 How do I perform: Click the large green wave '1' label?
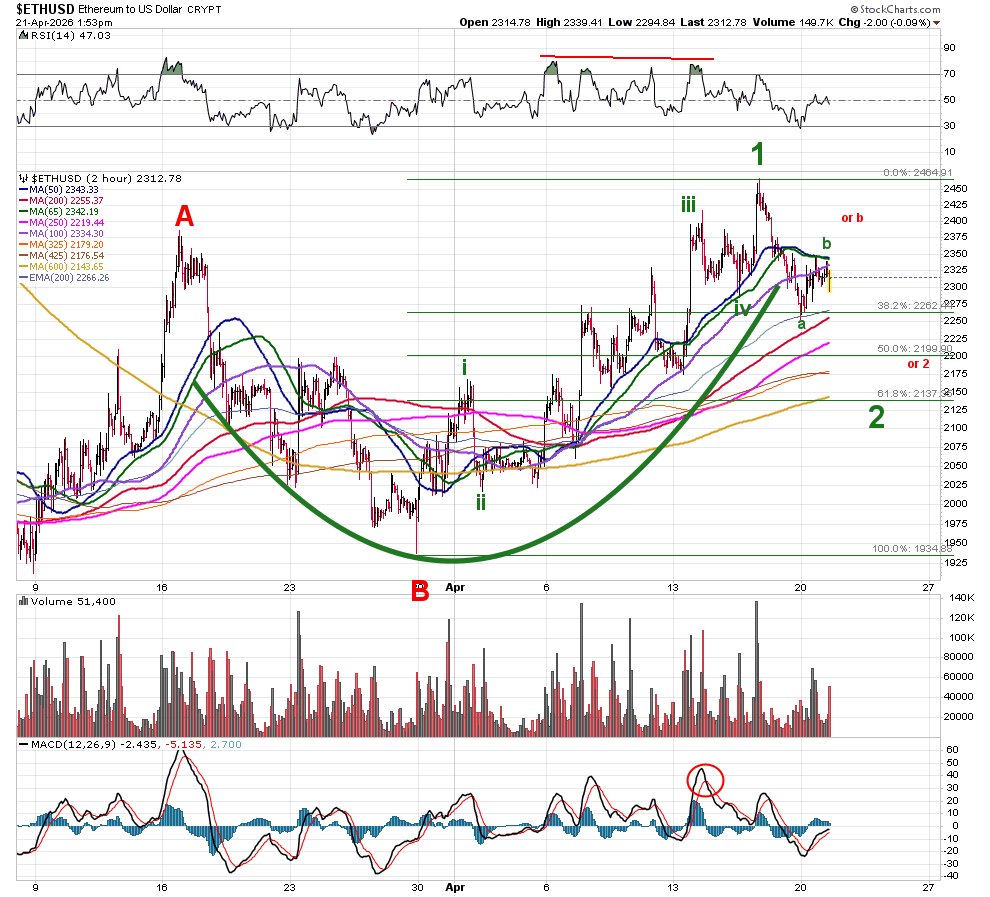pos(758,154)
